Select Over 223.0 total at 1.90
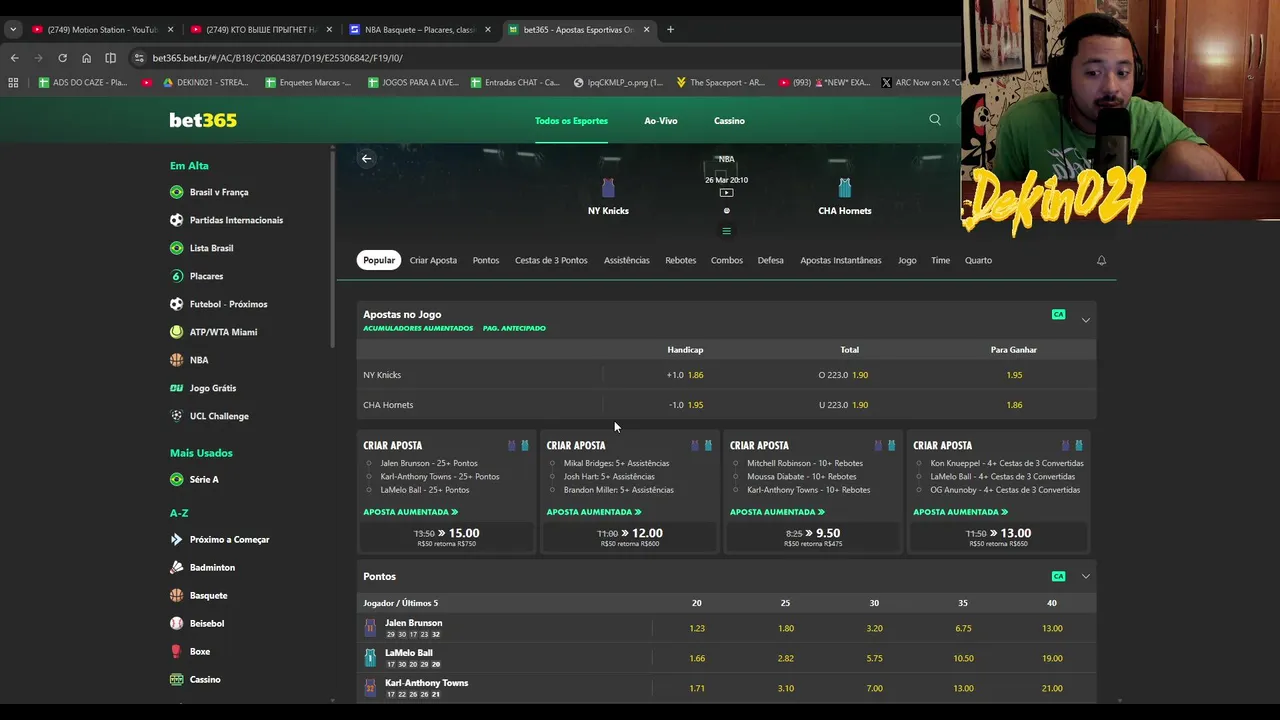This screenshot has height=720, width=1280. (x=849, y=375)
